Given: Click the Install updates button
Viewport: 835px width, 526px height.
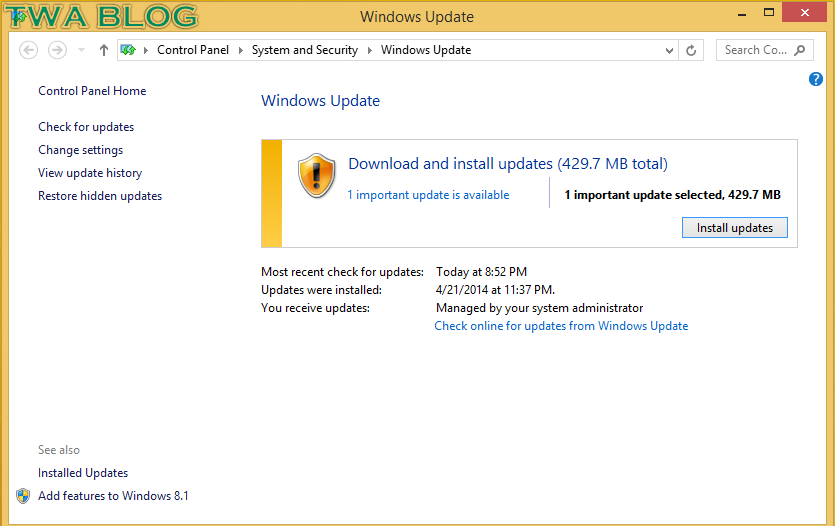Looking at the screenshot, I should tap(734, 228).
